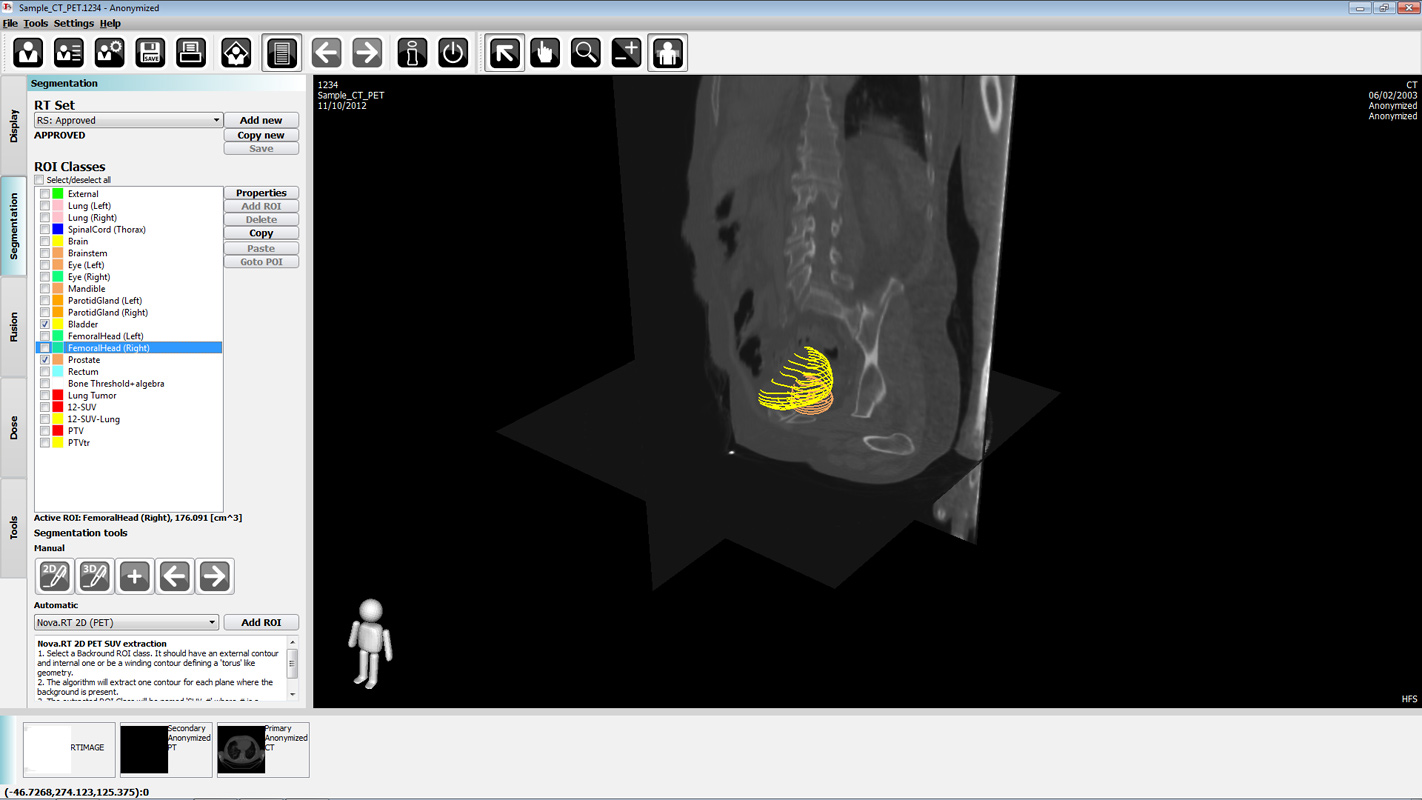1422x800 pixels.
Task: Select the Primary CT series thumbnail
Action: point(263,750)
